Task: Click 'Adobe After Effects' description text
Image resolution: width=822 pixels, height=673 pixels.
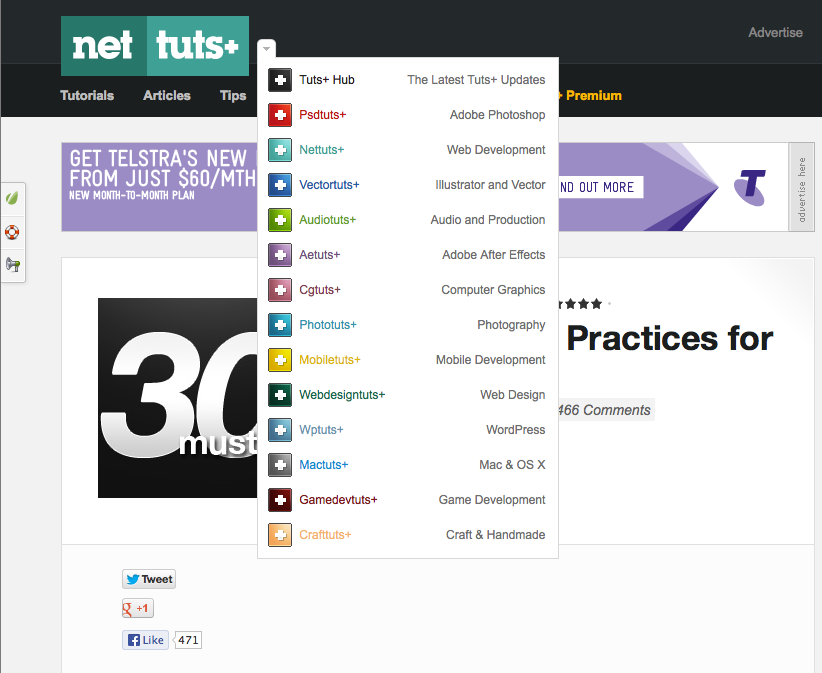Action: [493, 255]
